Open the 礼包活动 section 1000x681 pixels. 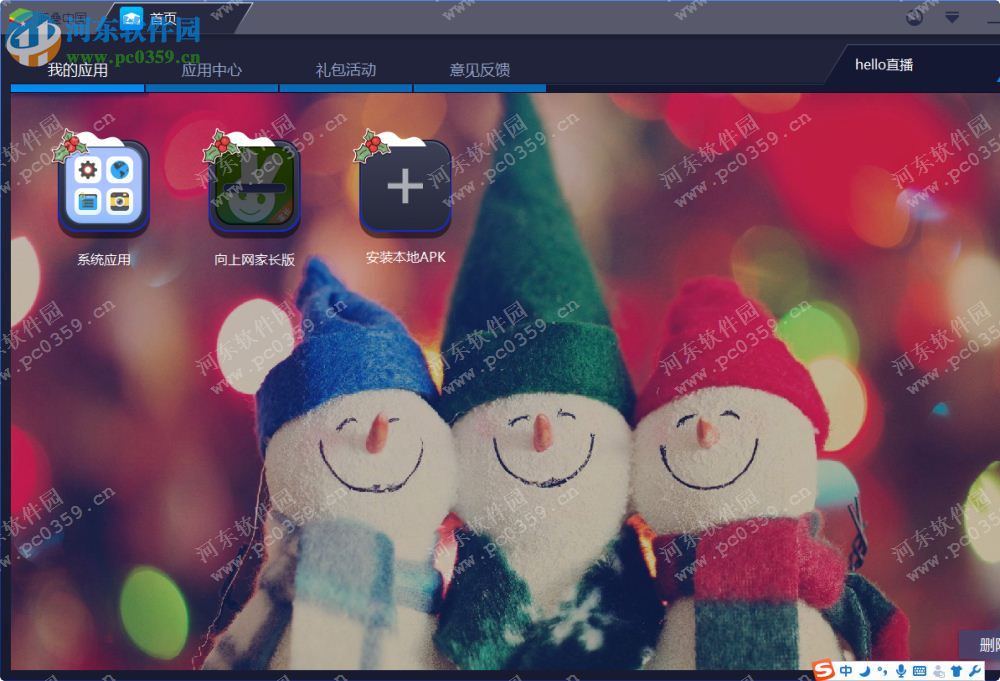click(344, 69)
